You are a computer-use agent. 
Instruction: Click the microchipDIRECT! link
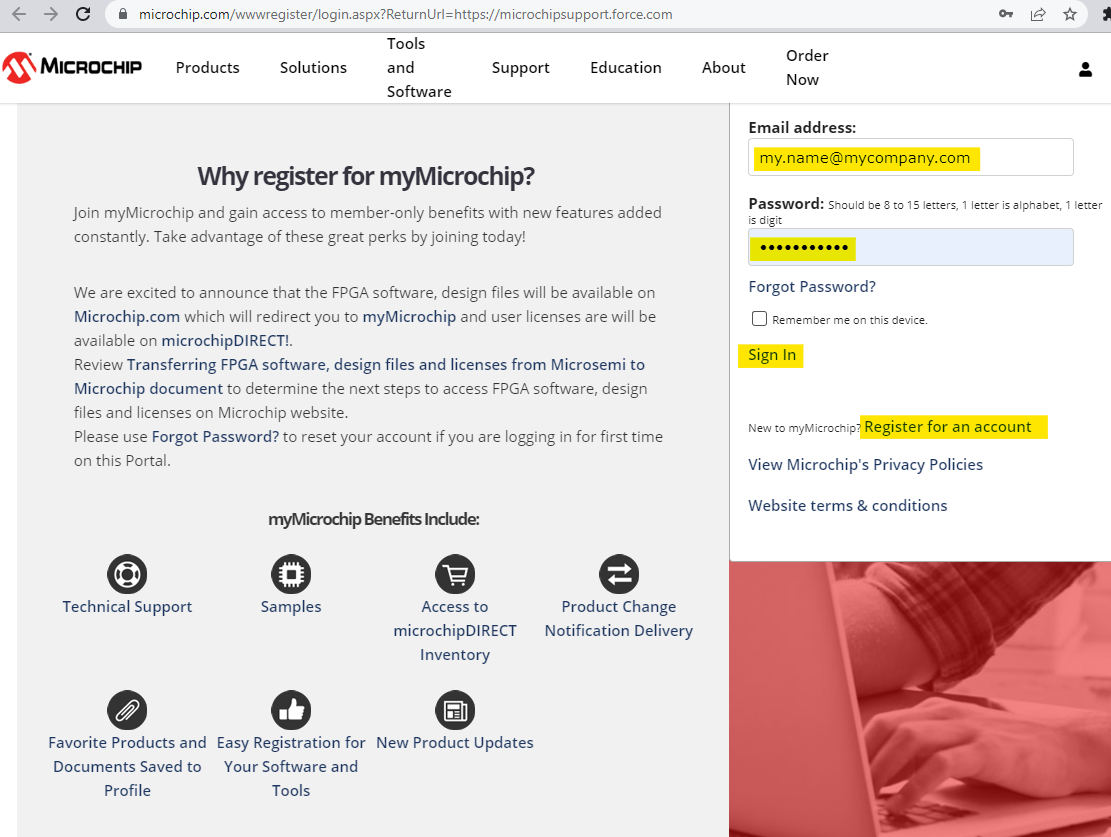point(225,340)
